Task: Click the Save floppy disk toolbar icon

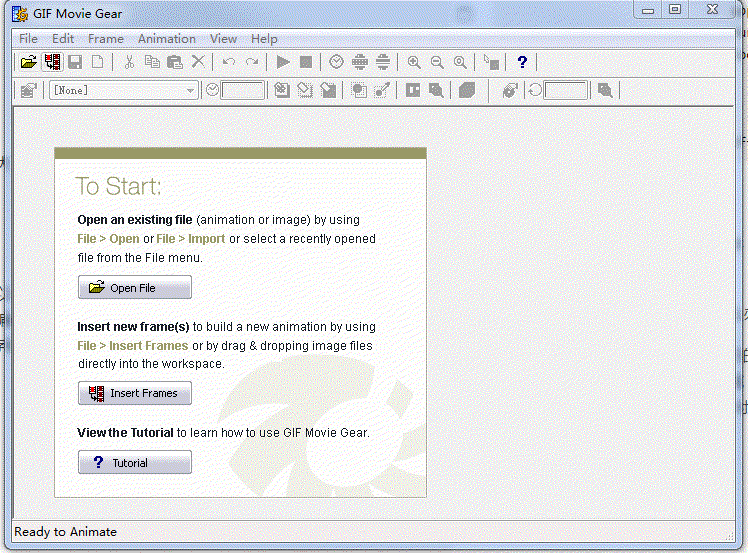Action: tap(75, 62)
